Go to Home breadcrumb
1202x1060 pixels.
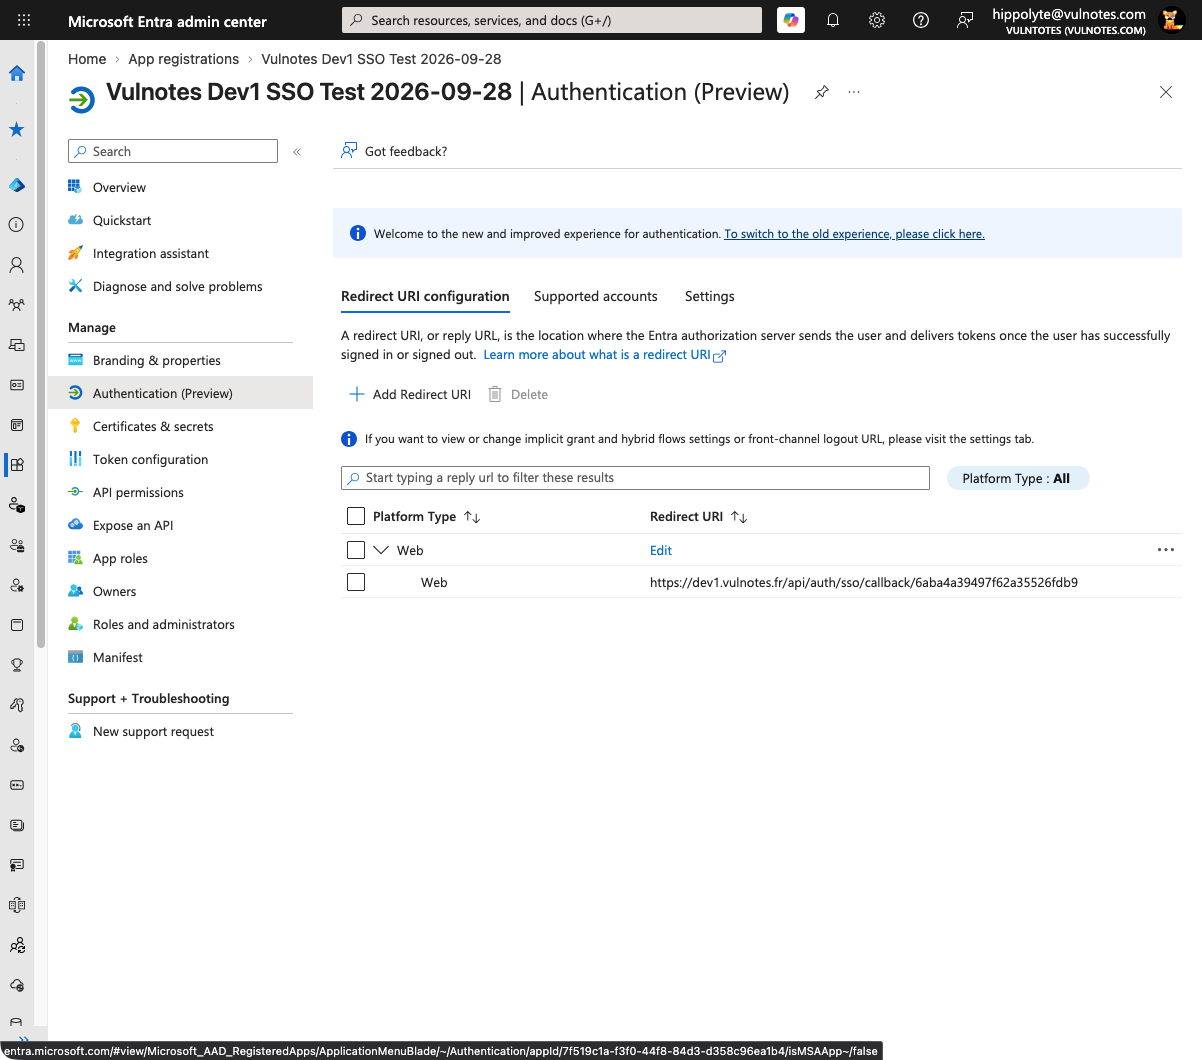point(87,59)
